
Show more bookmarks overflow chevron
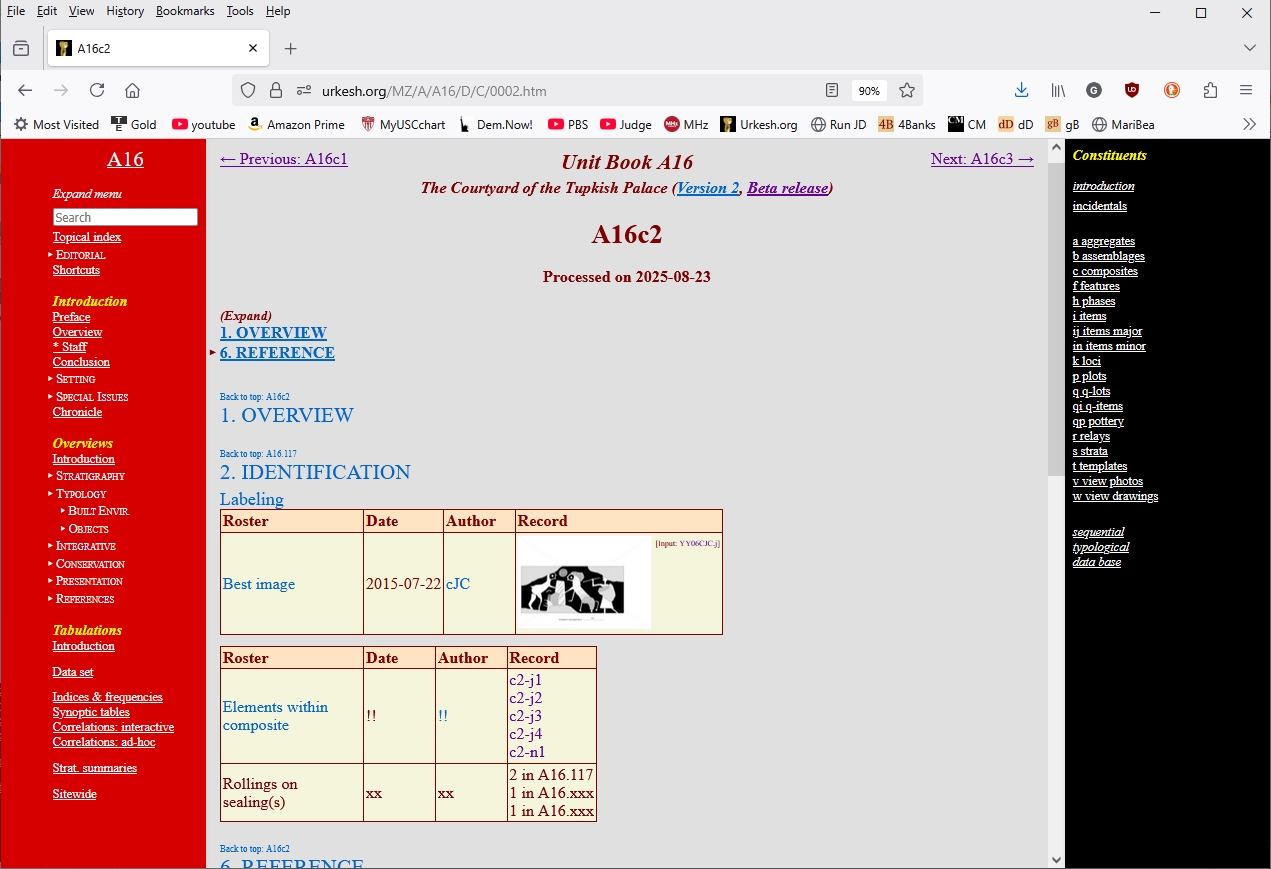click(1249, 124)
